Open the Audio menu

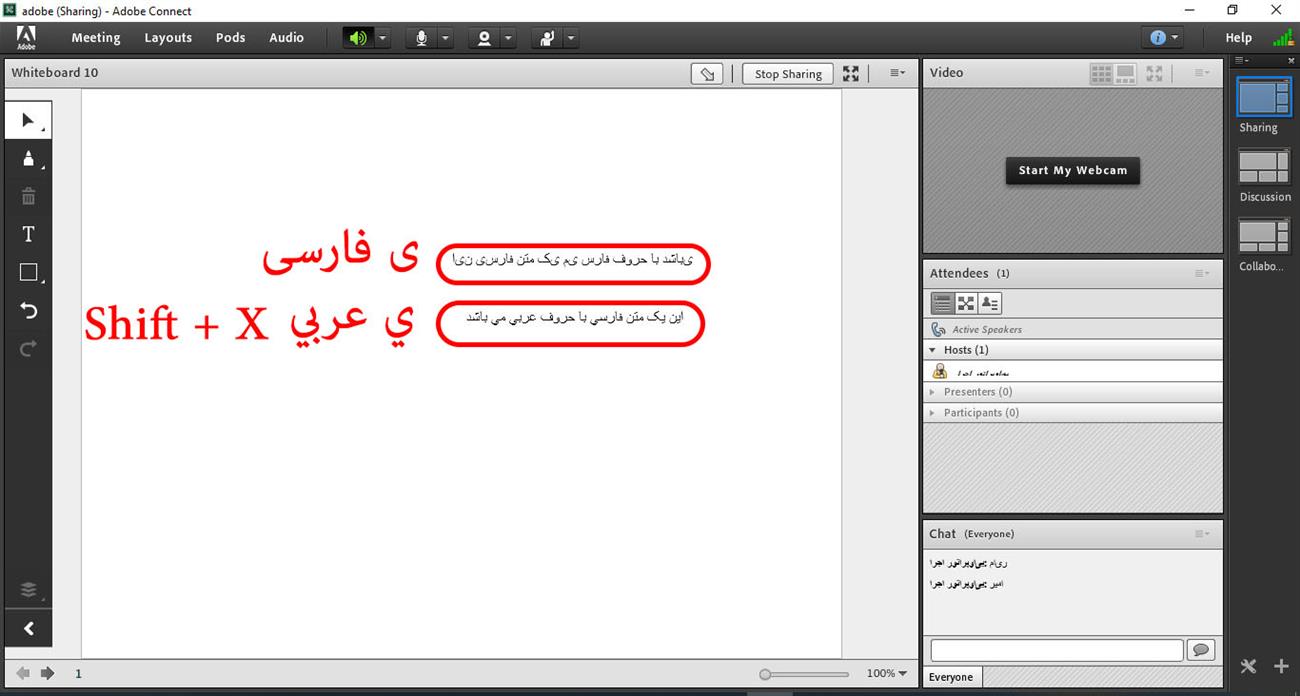pos(286,38)
